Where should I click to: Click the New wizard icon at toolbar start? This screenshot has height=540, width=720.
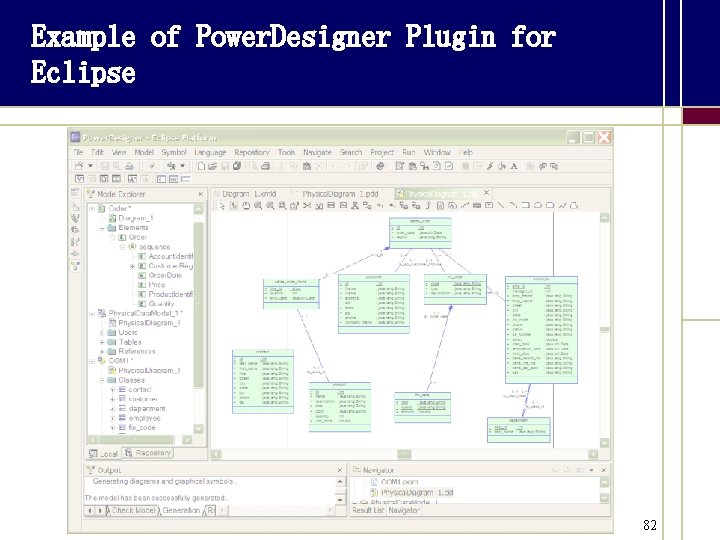[79, 166]
